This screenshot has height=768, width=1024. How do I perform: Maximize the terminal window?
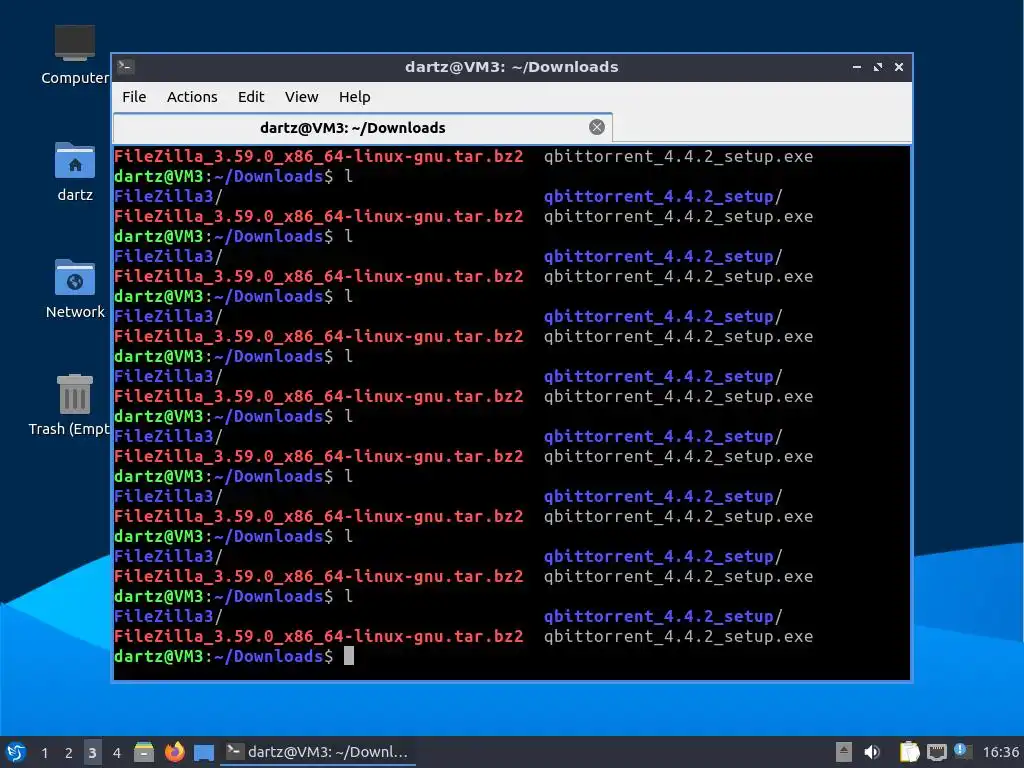pos(878,67)
